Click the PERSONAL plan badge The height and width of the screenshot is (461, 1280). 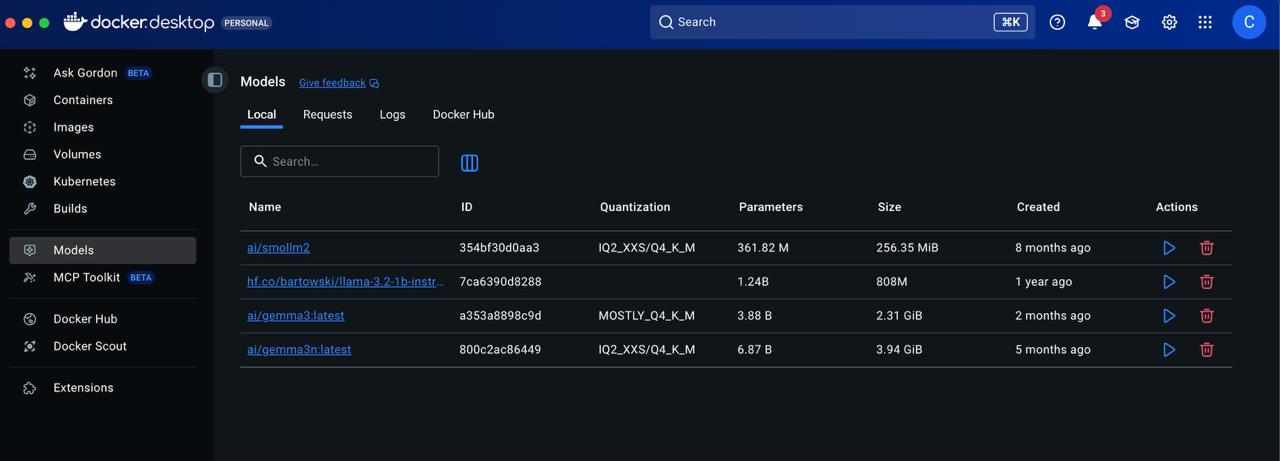pyautogui.click(x=246, y=22)
